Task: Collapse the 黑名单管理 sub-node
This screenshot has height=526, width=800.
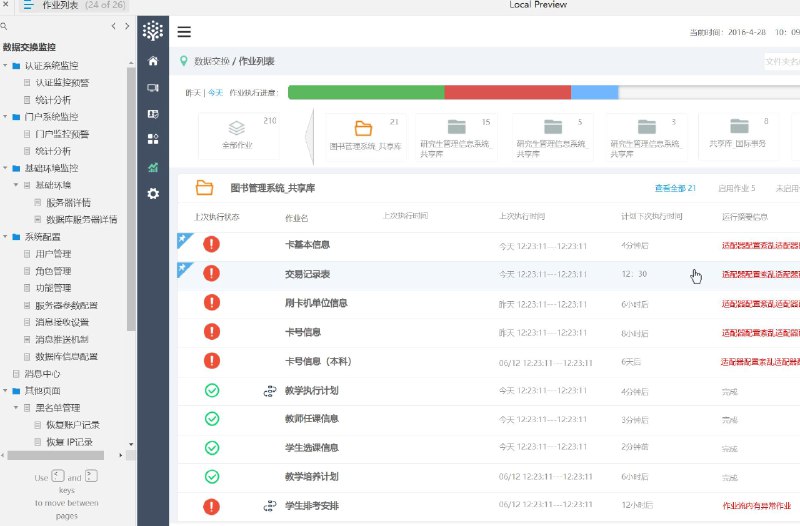Action: pos(16,408)
